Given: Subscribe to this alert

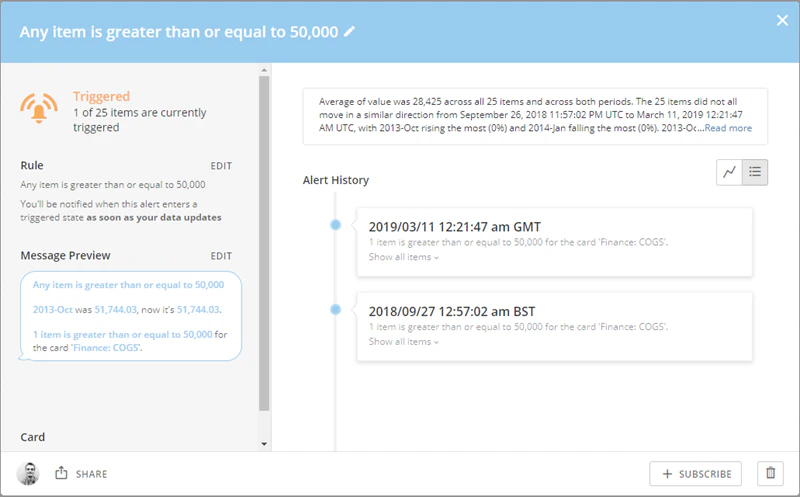Looking at the screenshot, I should click(695, 474).
